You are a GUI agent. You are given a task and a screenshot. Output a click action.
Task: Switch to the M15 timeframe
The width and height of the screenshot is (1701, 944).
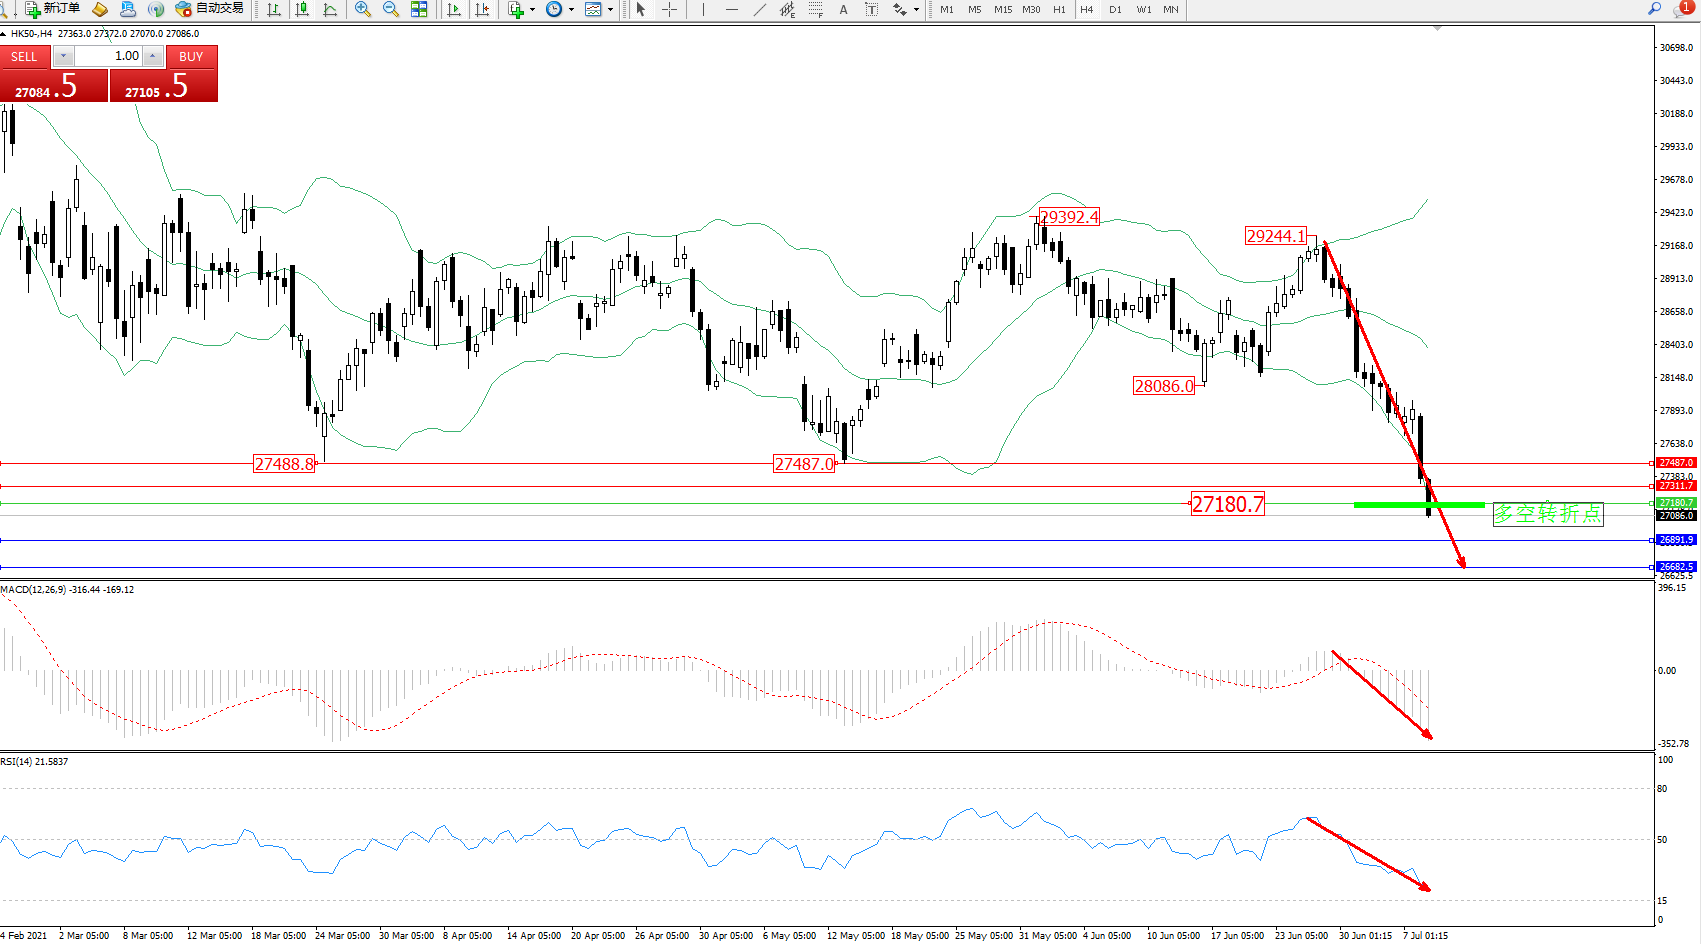pos(1002,9)
